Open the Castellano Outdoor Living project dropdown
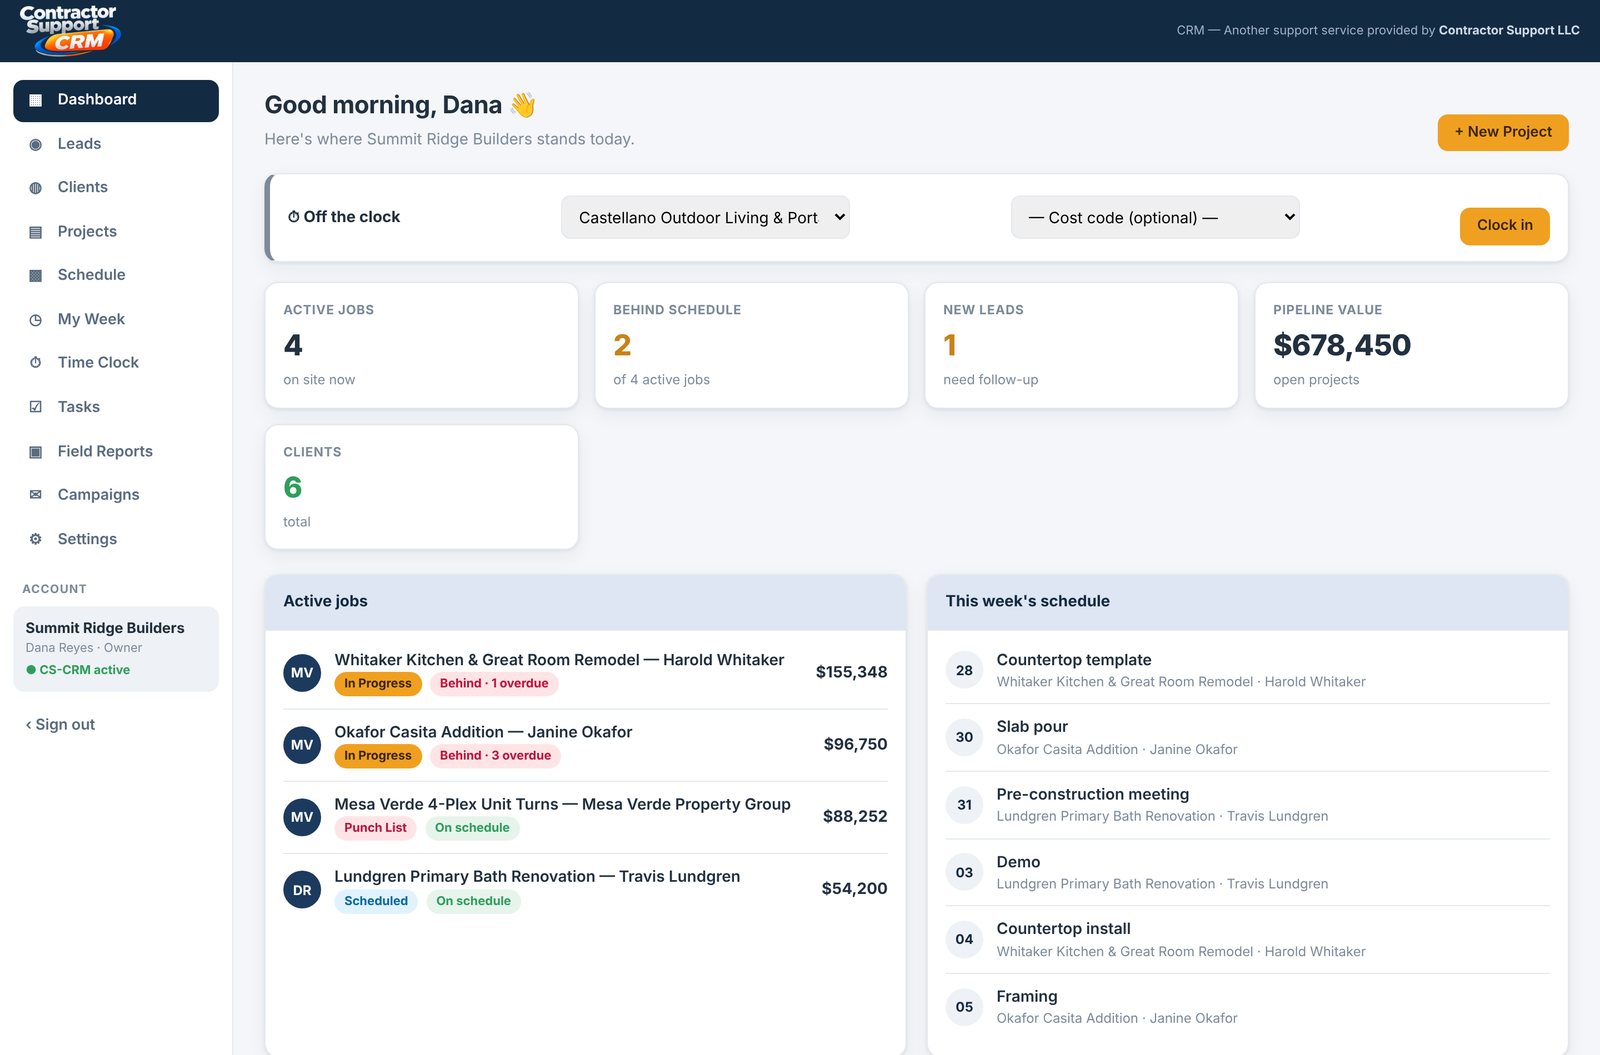The height and width of the screenshot is (1055, 1600). (x=705, y=217)
